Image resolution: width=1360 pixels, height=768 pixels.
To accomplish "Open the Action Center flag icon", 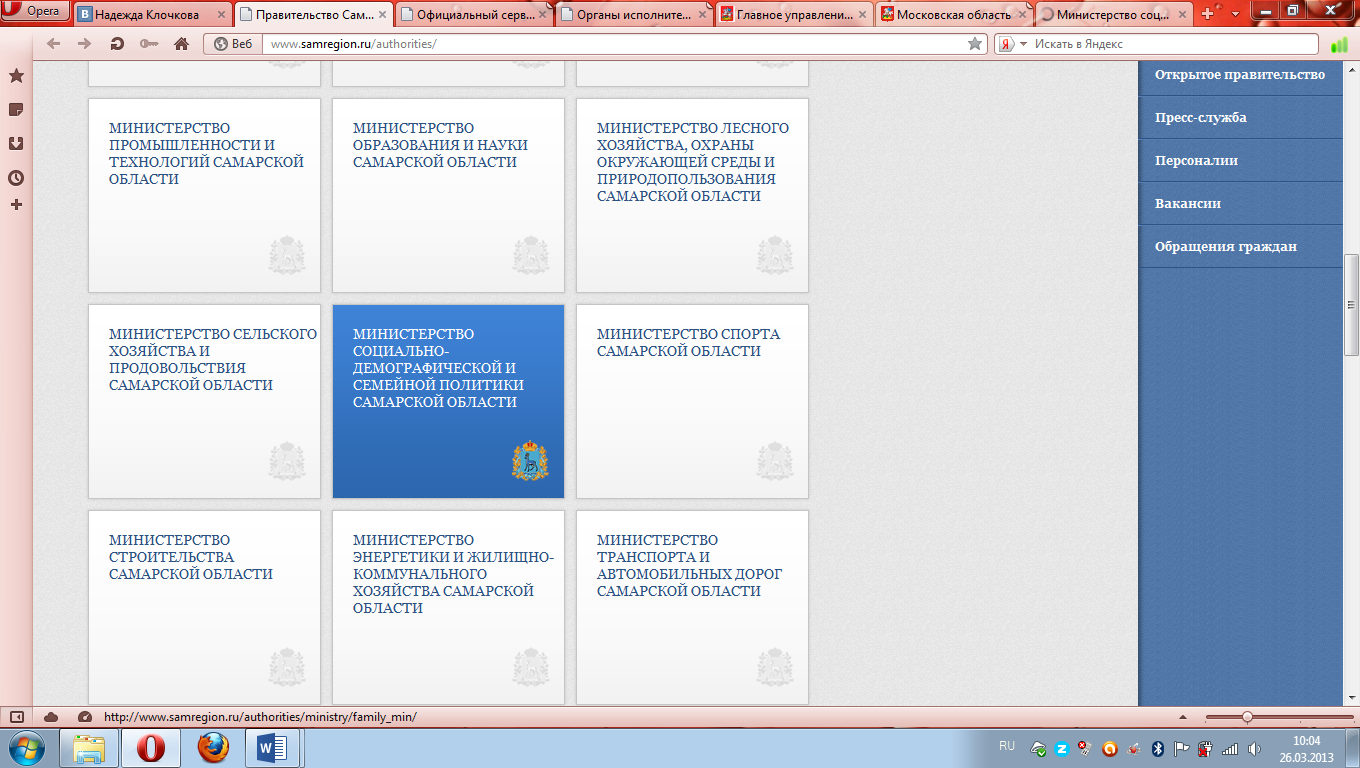I will [x=1182, y=748].
